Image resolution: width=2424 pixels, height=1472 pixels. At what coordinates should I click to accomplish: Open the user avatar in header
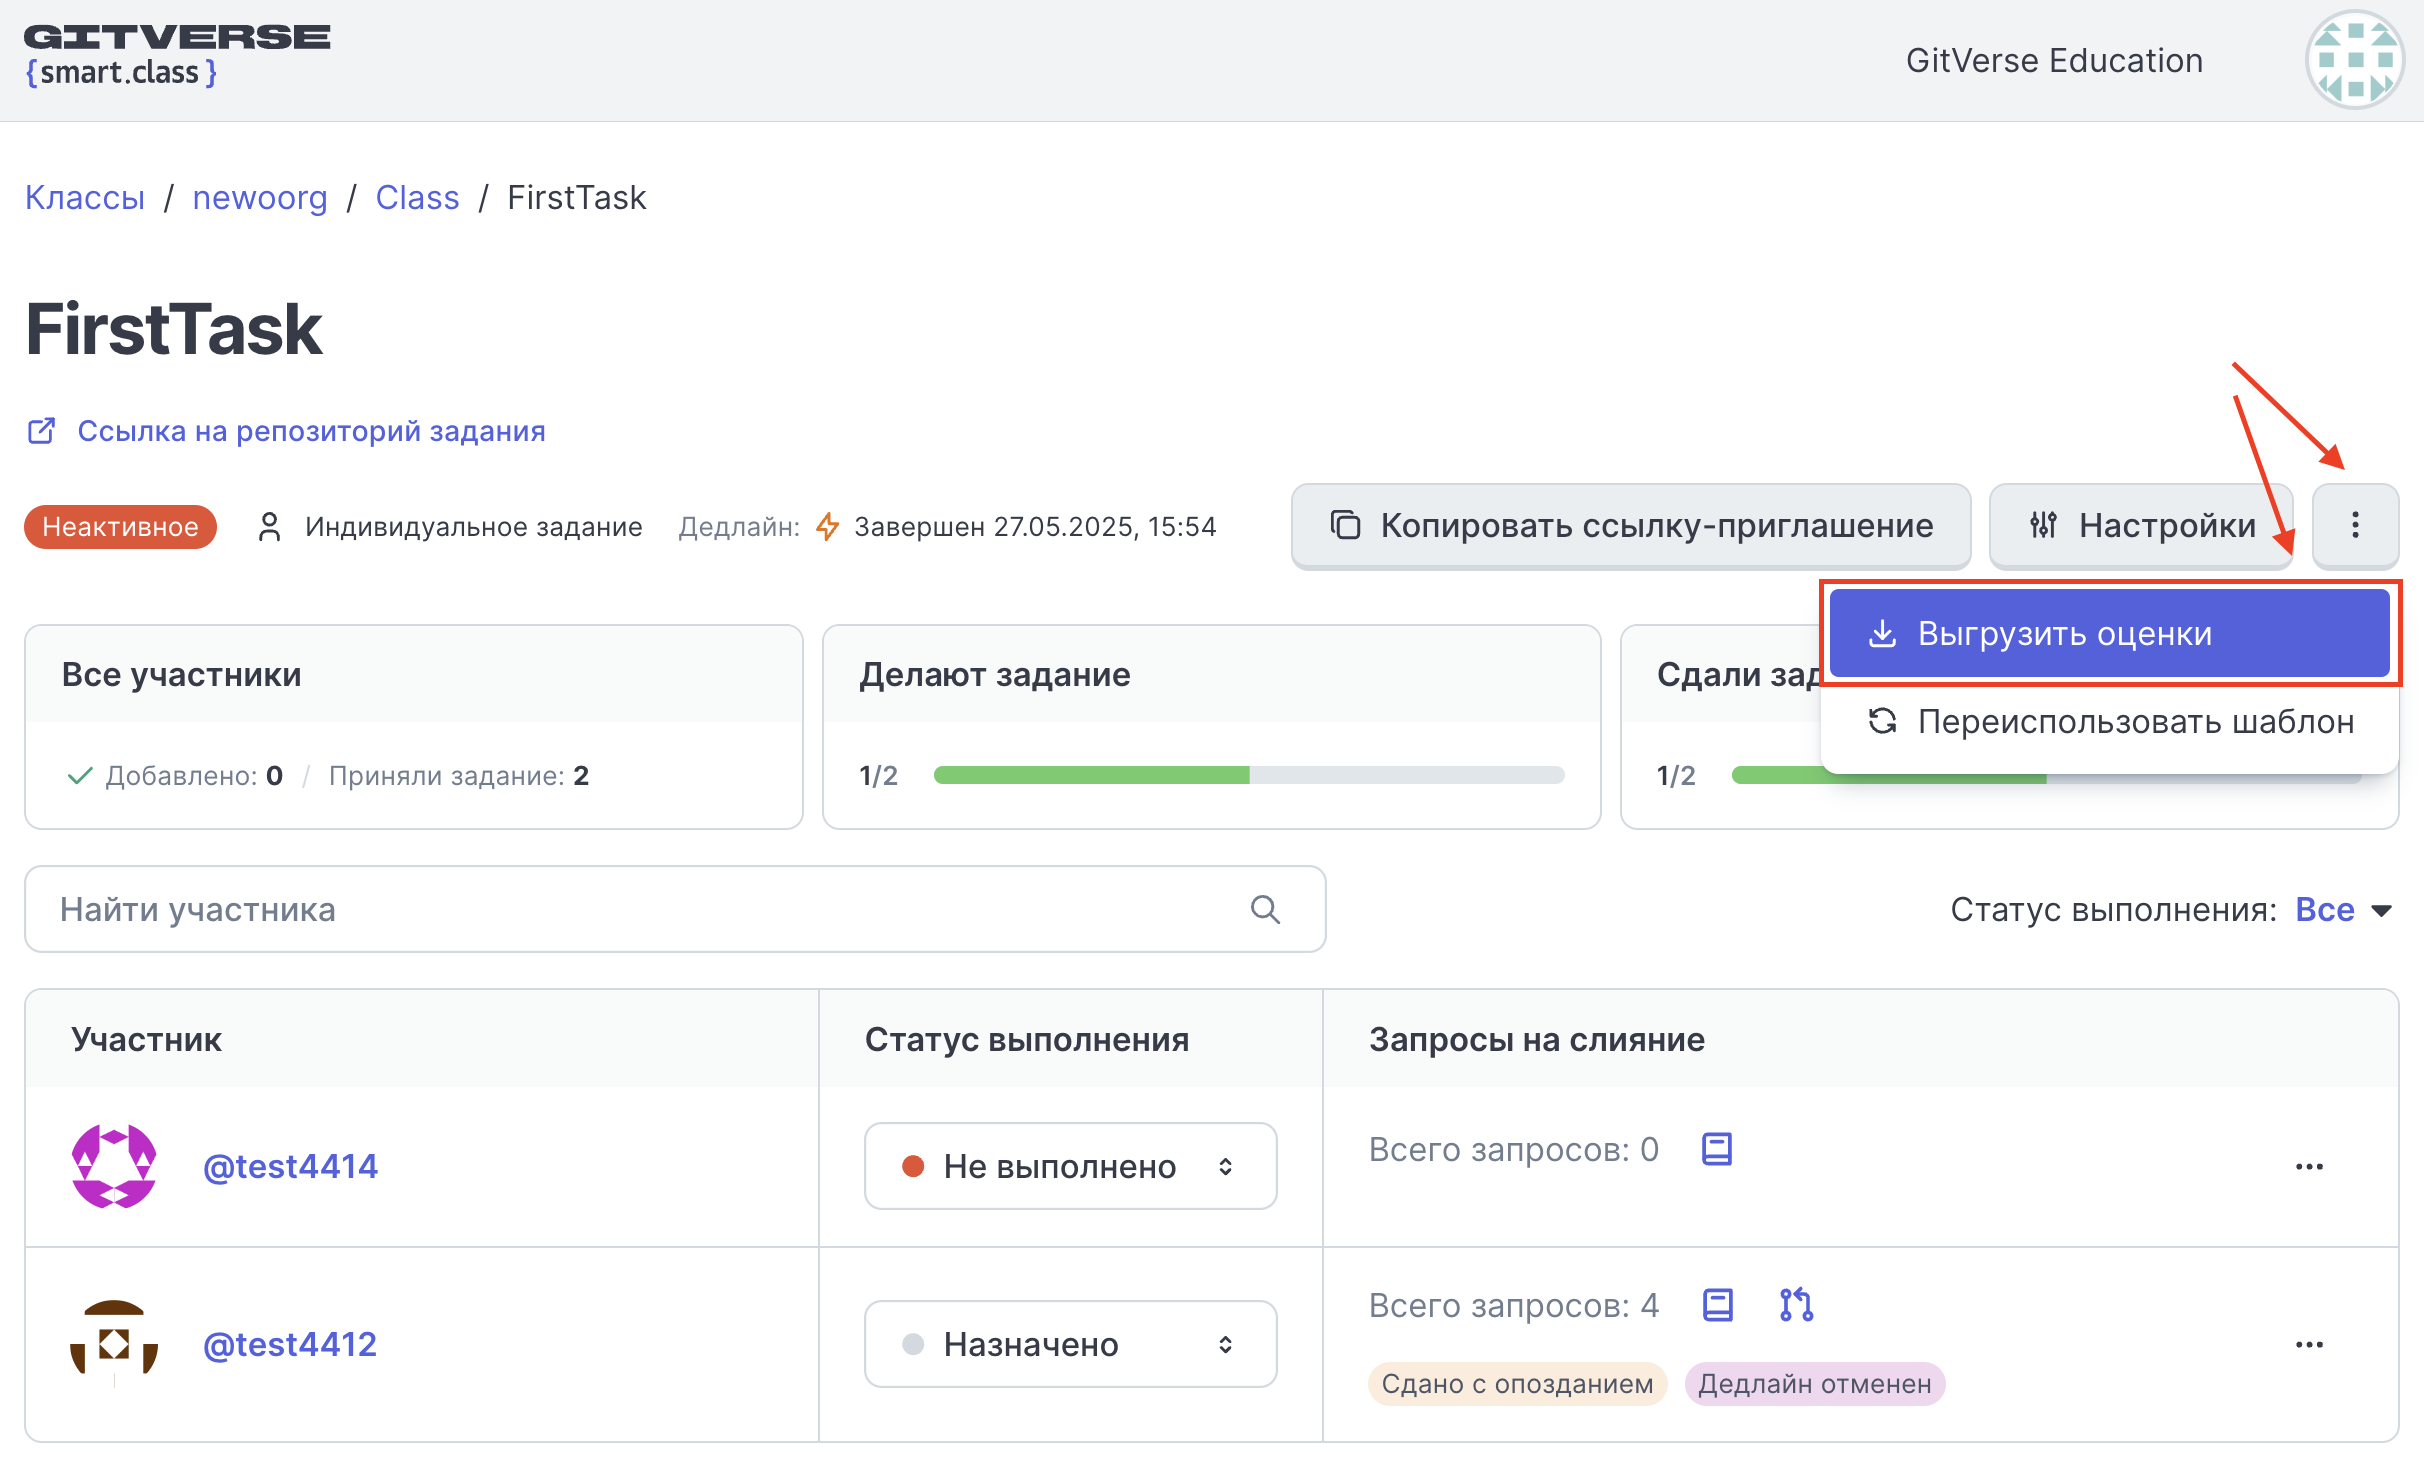[2355, 60]
